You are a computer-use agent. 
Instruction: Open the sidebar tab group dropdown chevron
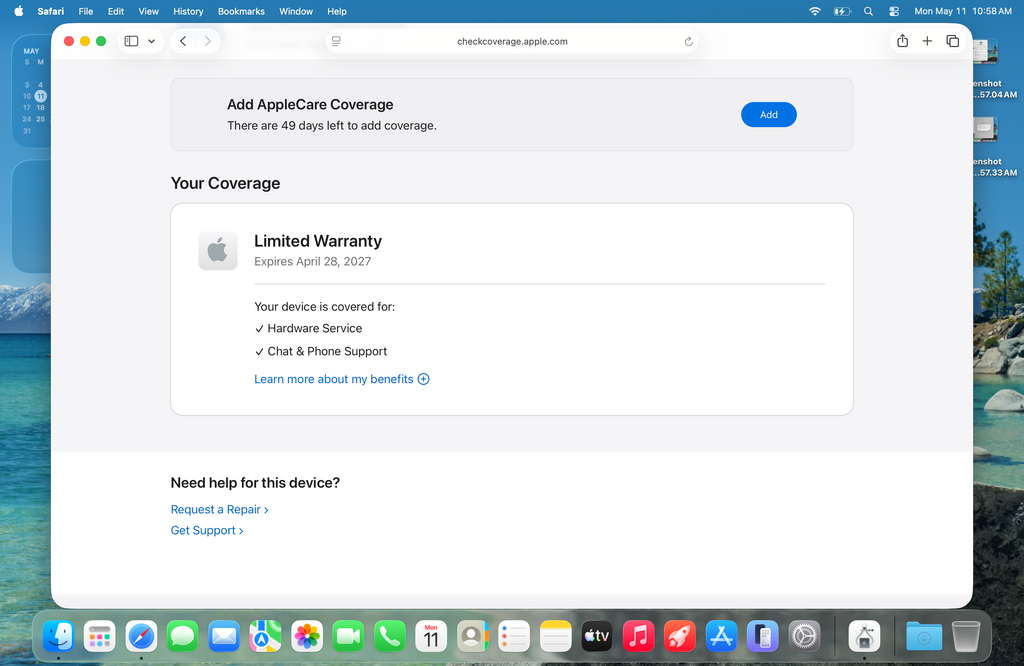pyautogui.click(x=152, y=41)
